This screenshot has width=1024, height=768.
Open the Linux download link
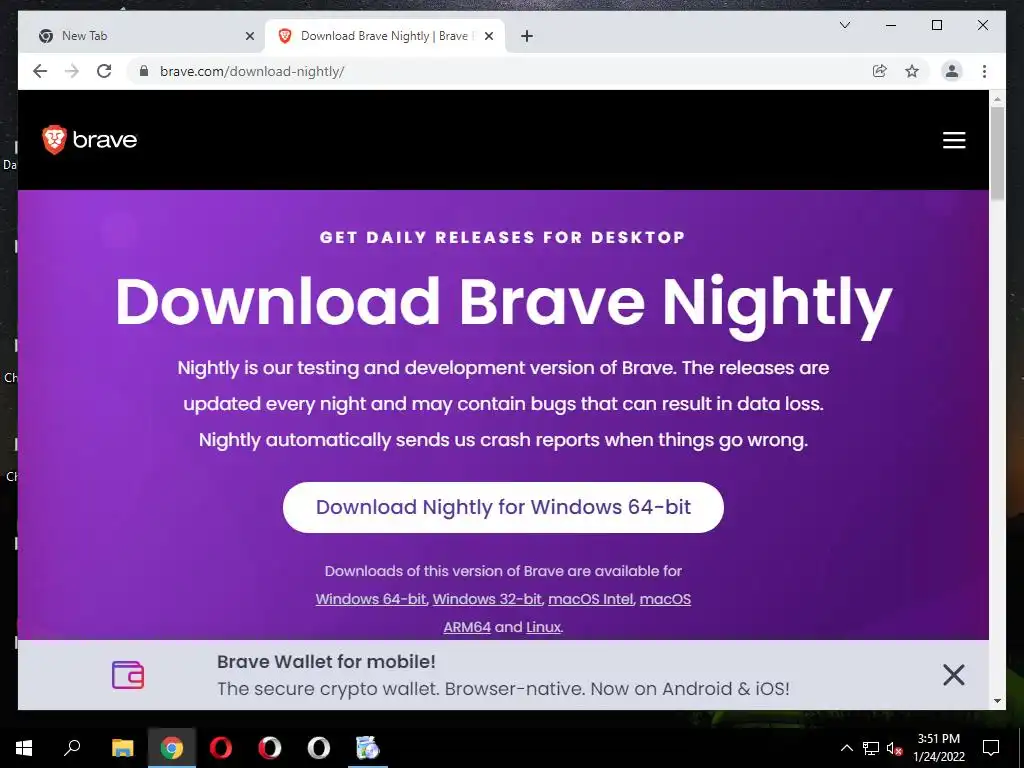(543, 627)
